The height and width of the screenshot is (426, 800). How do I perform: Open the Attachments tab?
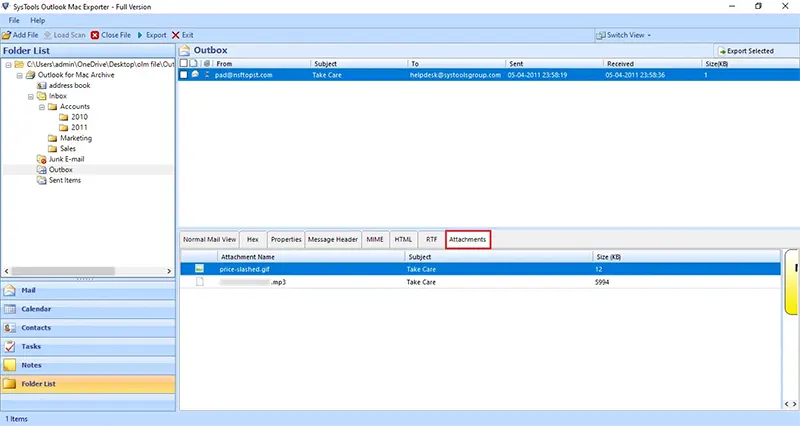pyautogui.click(x=468, y=239)
